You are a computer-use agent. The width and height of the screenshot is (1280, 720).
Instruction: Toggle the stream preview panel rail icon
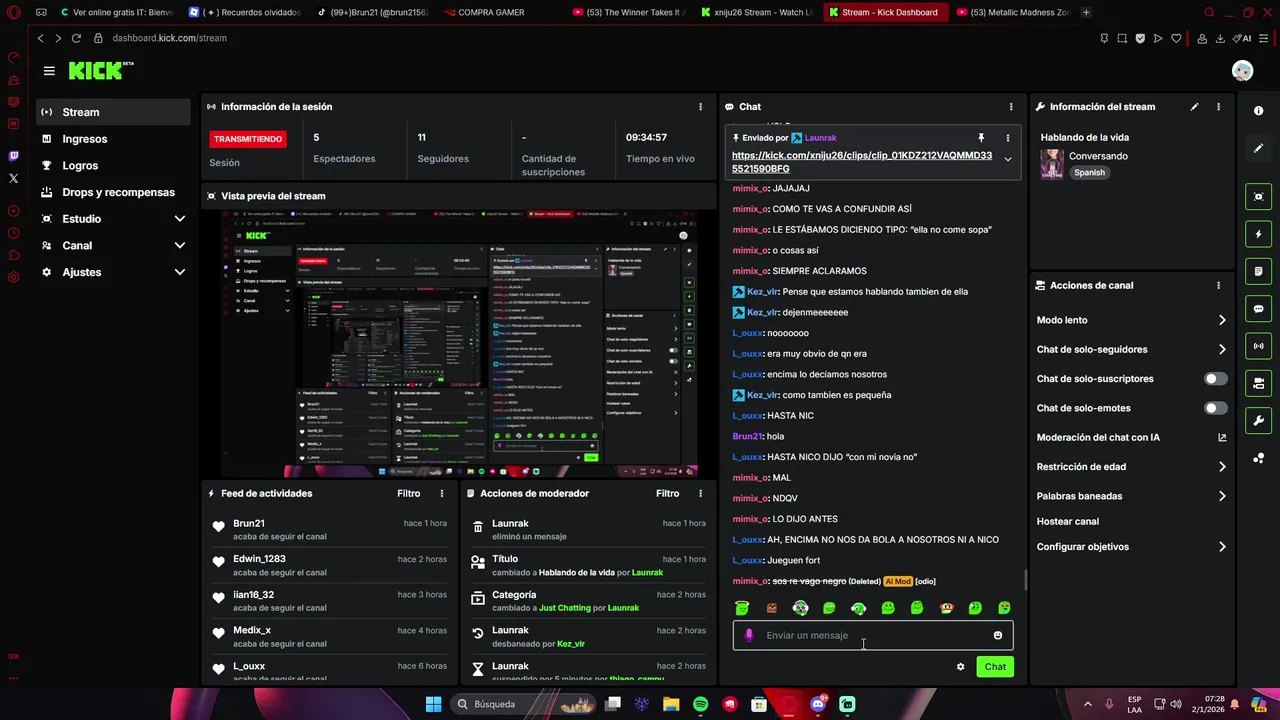1258,197
